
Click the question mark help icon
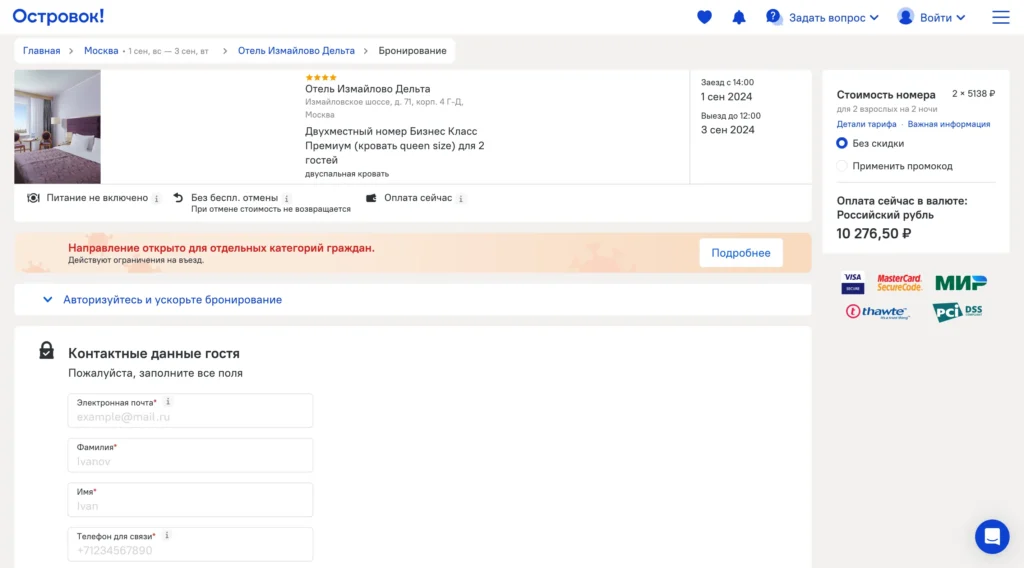click(x=773, y=16)
